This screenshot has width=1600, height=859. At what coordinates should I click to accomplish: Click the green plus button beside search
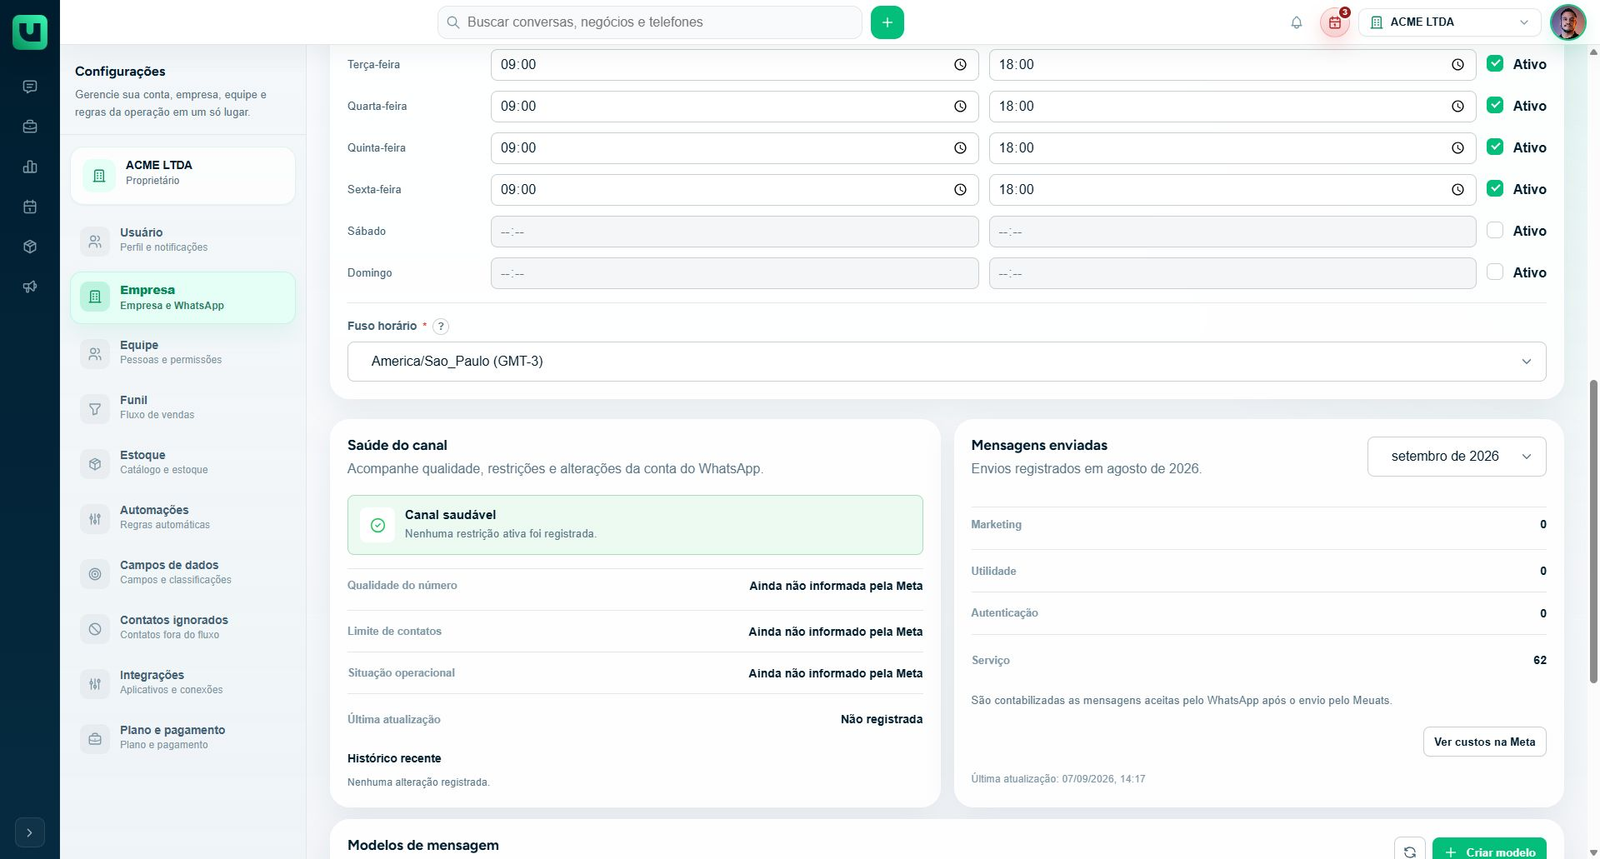pyautogui.click(x=887, y=22)
